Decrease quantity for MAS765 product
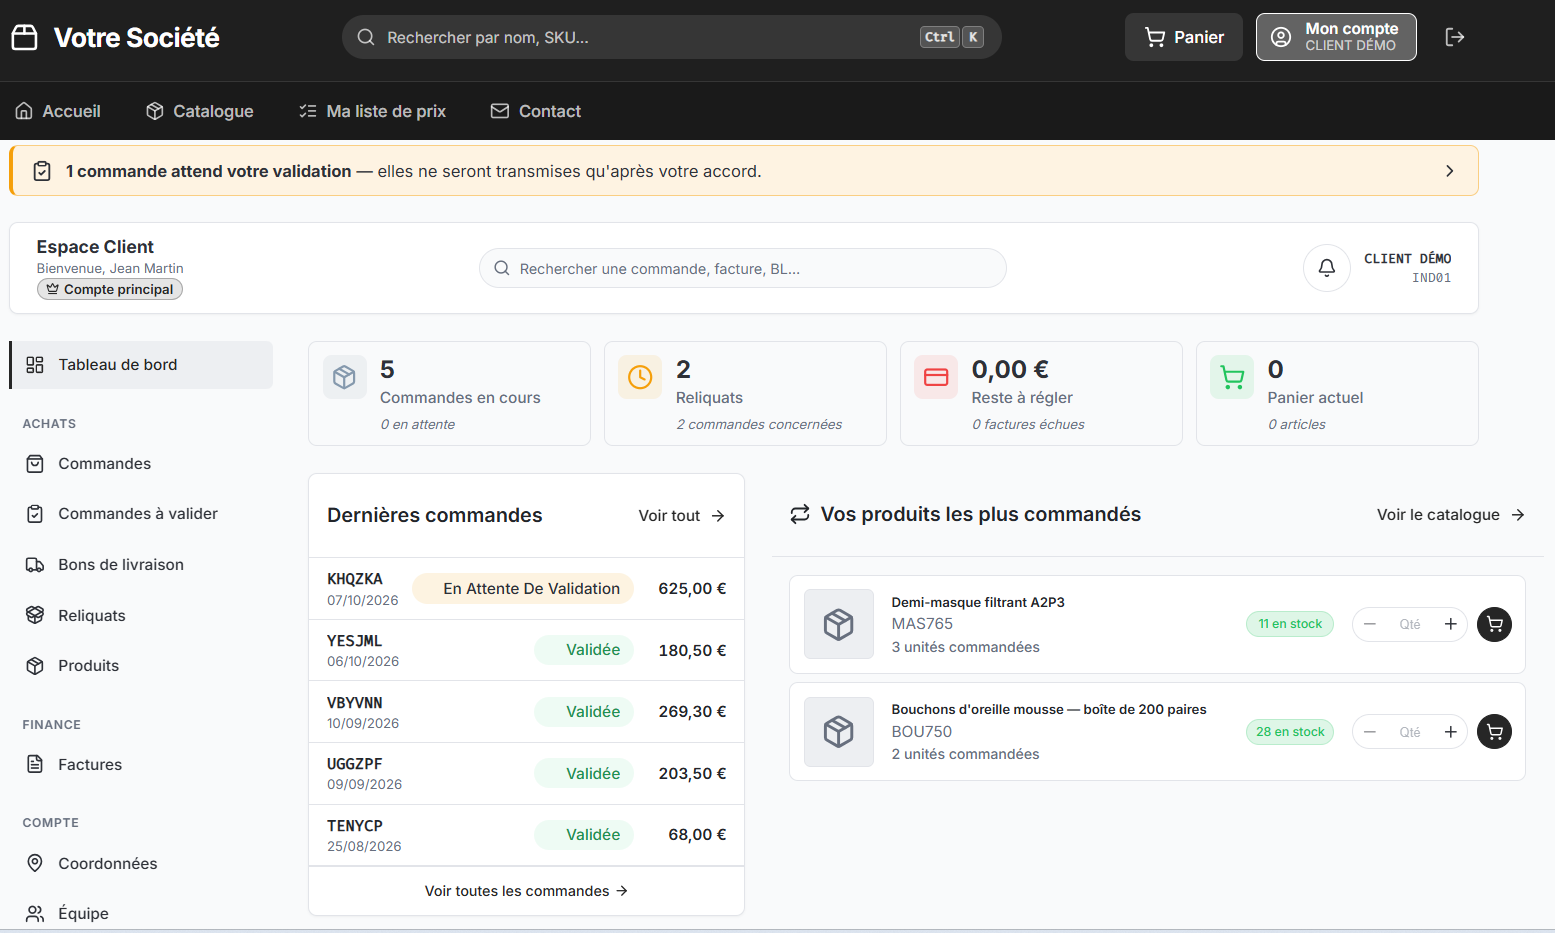This screenshot has width=1555, height=933. pos(1370,624)
